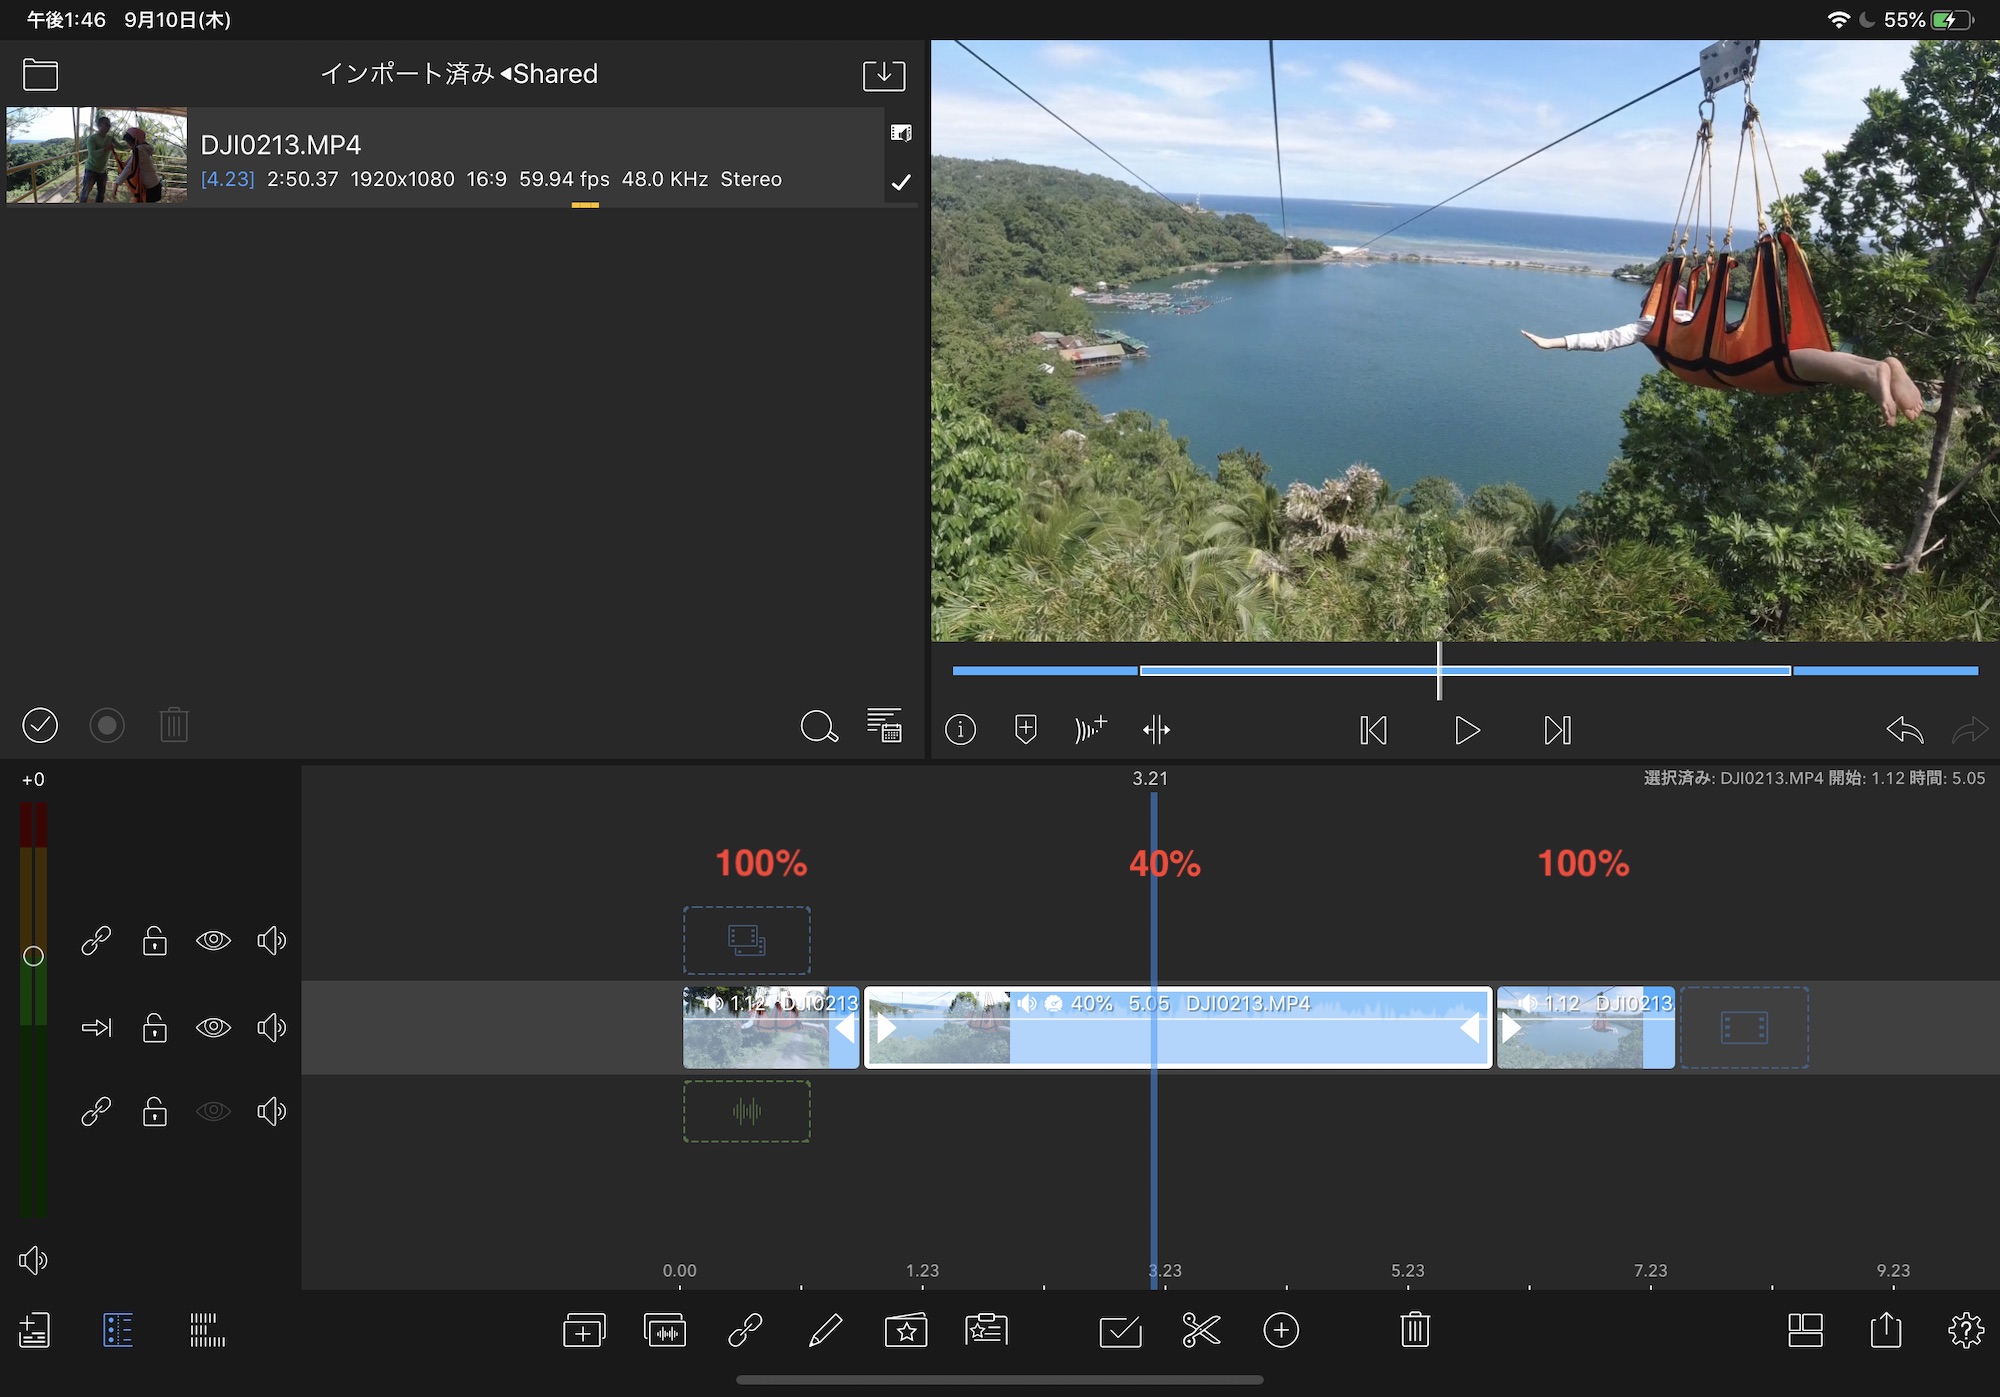The height and width of the screenshot is (1397, 2000).
Task: Select the scissors split tool
Action: click(1200, 1330)
